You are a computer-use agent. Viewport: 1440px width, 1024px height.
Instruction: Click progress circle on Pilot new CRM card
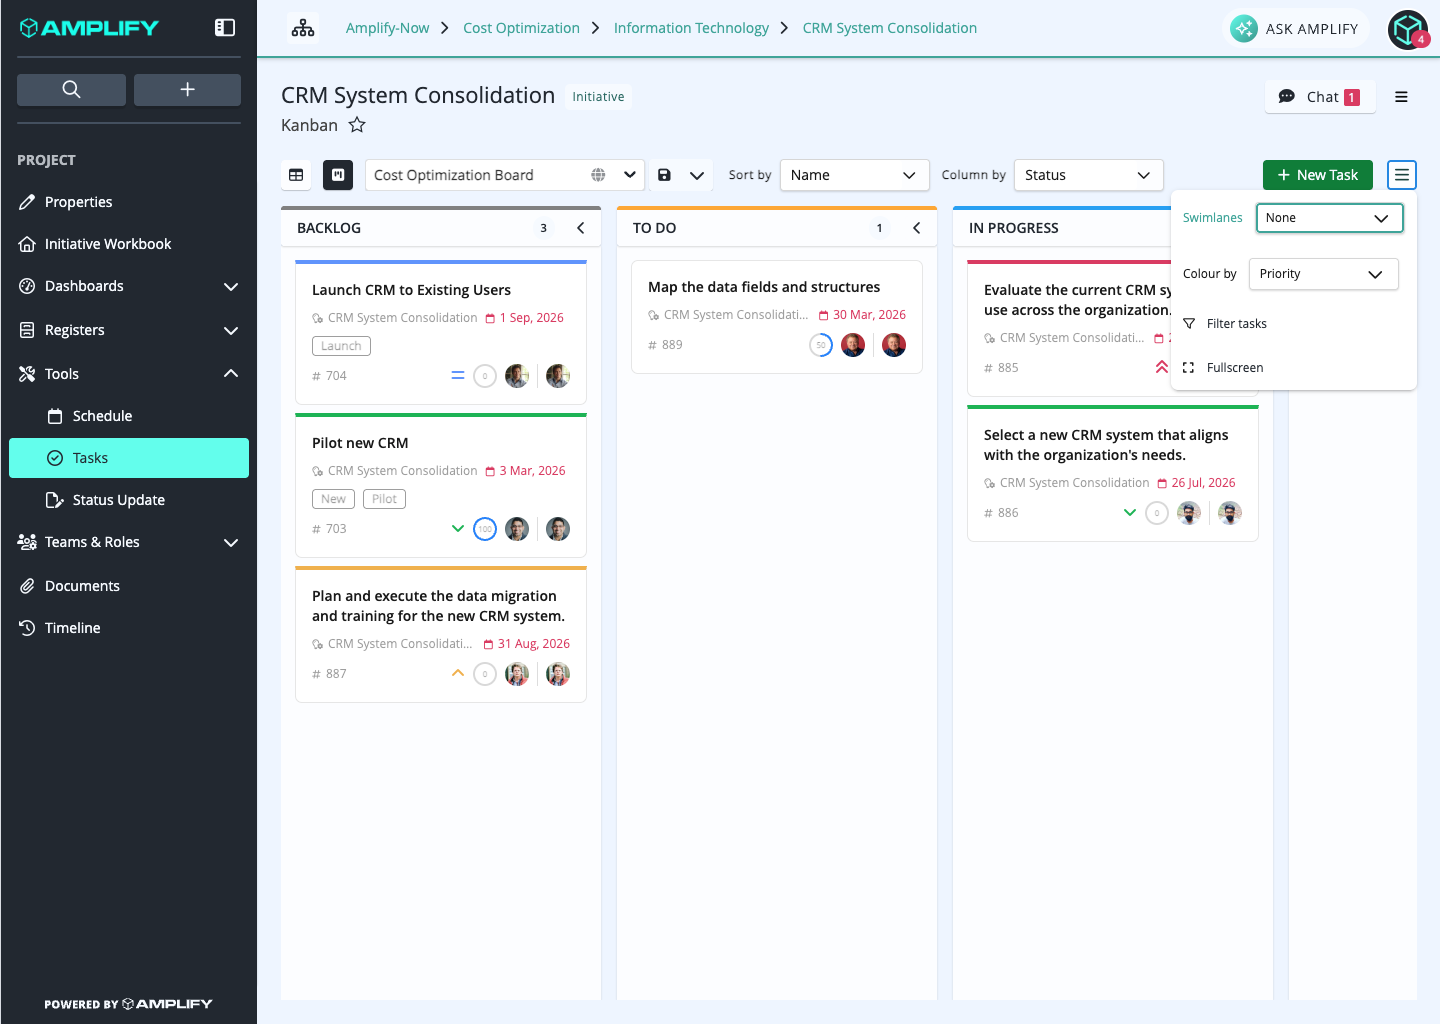coord(485,529)
